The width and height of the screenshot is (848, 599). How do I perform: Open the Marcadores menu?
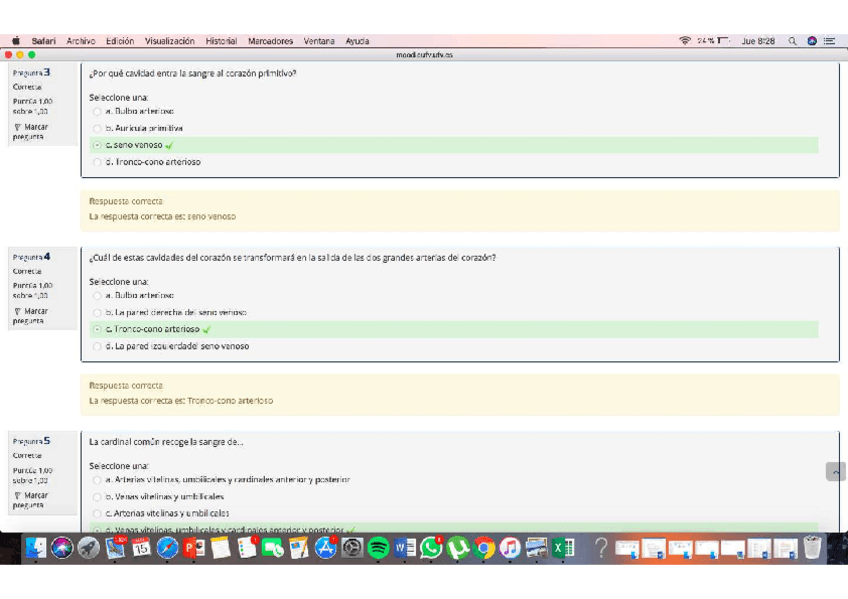[270, 41]
